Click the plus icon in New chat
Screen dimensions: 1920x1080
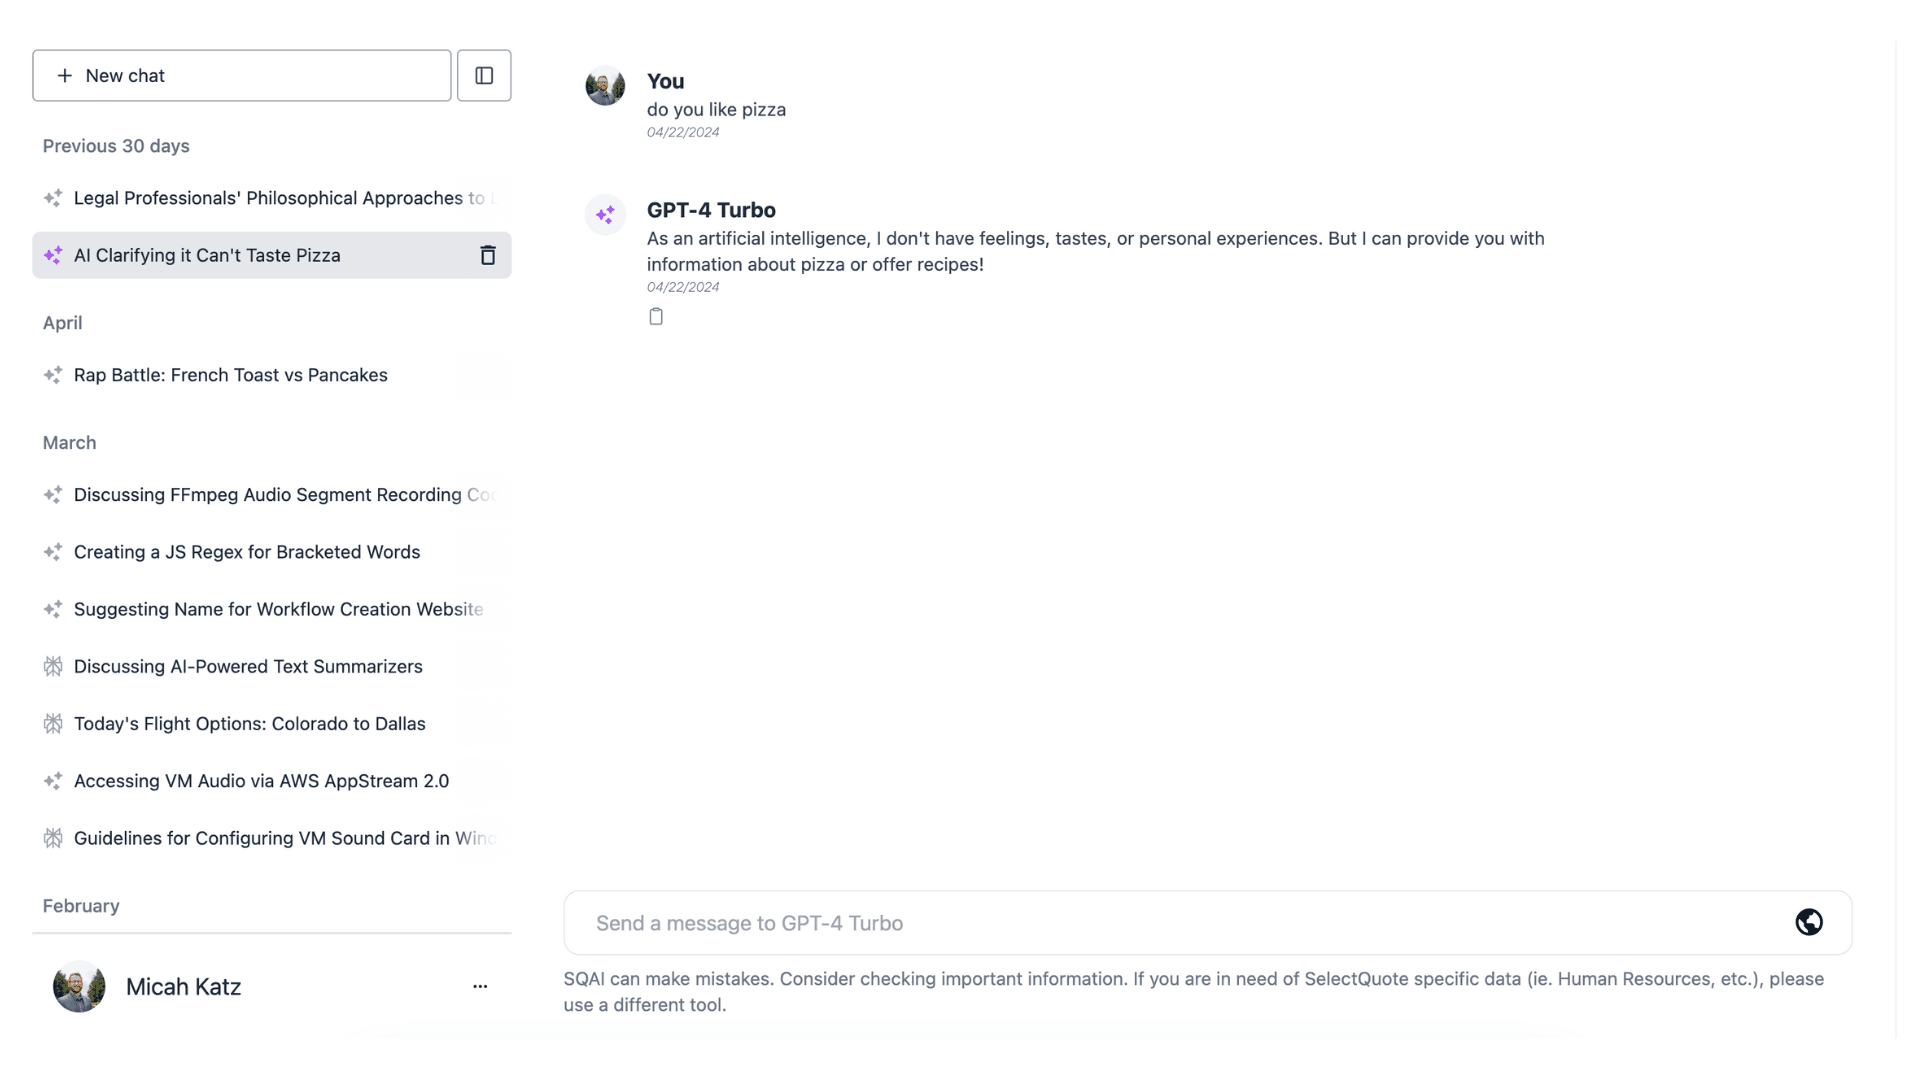65,76
